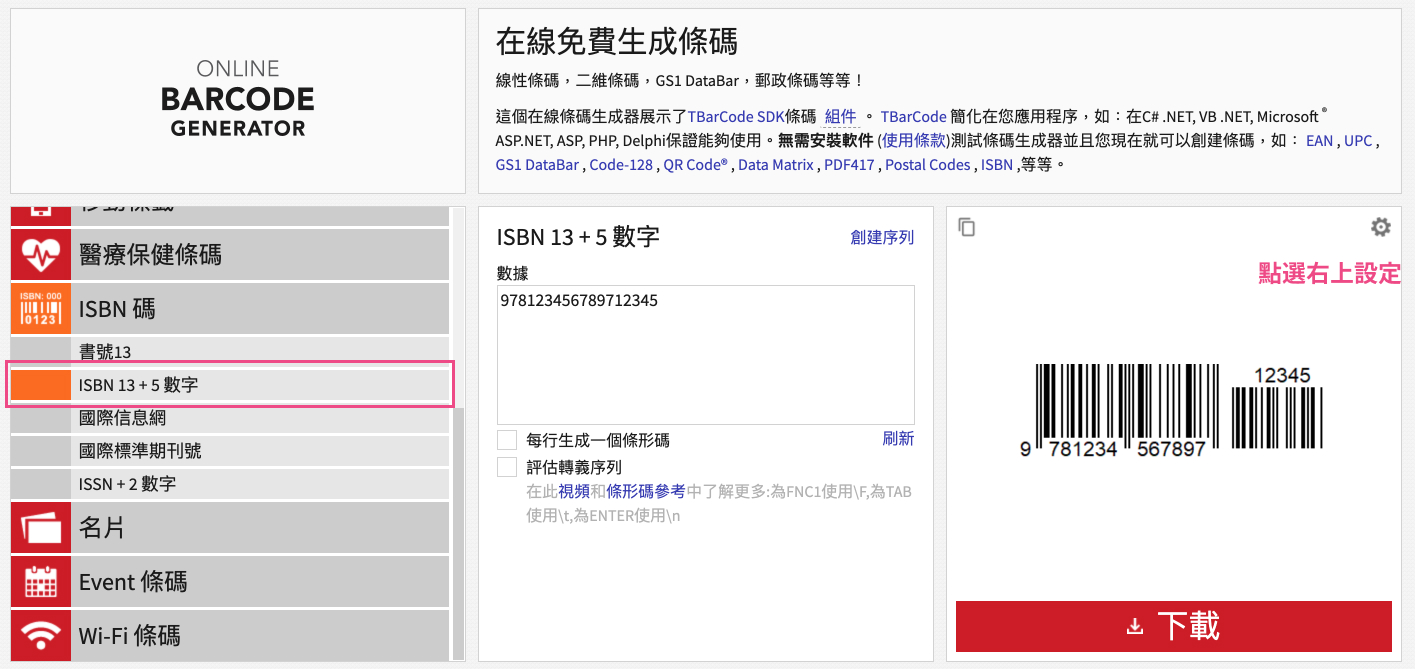Viewport: 1415px width, 669px height.
Task: Click the orange ISBN 碼 barcode icon
Action: pos(41,309)
